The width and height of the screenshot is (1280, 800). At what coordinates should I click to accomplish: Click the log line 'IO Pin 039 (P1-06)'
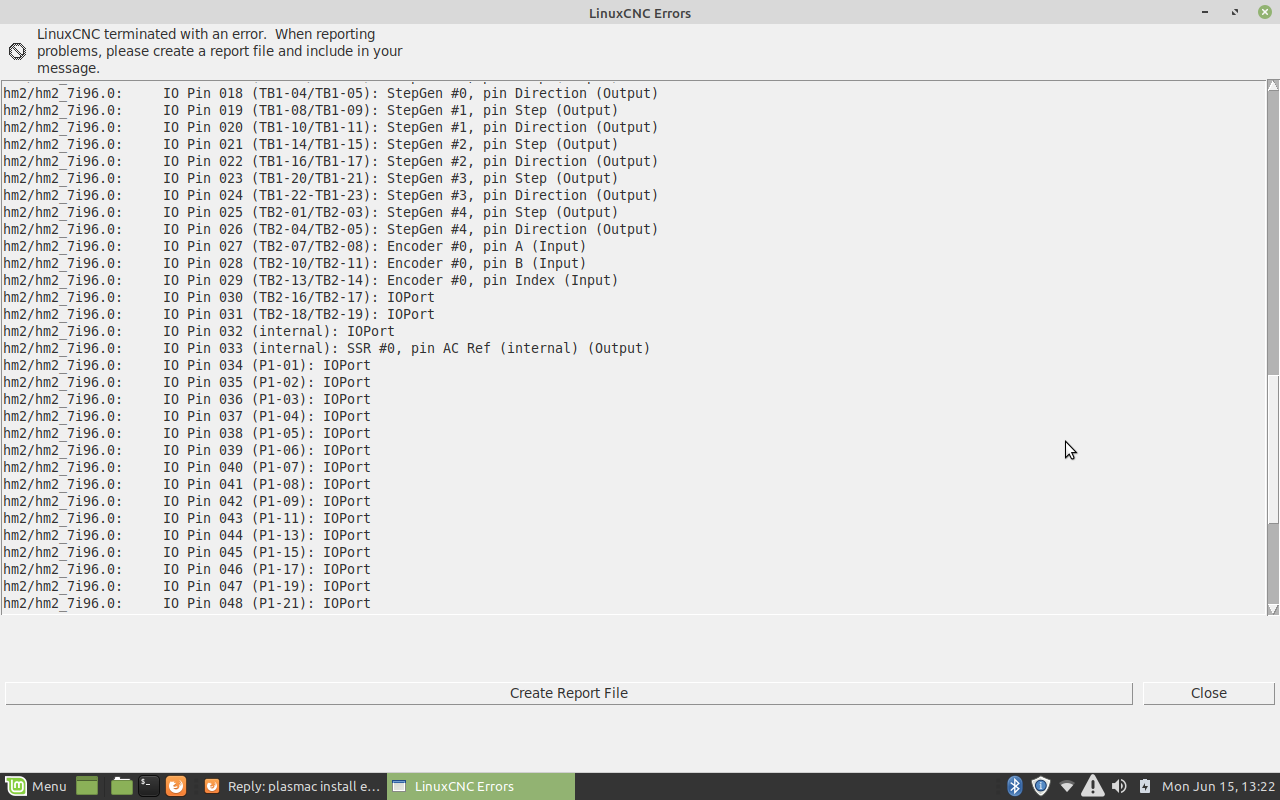click(x=187, y=450)
